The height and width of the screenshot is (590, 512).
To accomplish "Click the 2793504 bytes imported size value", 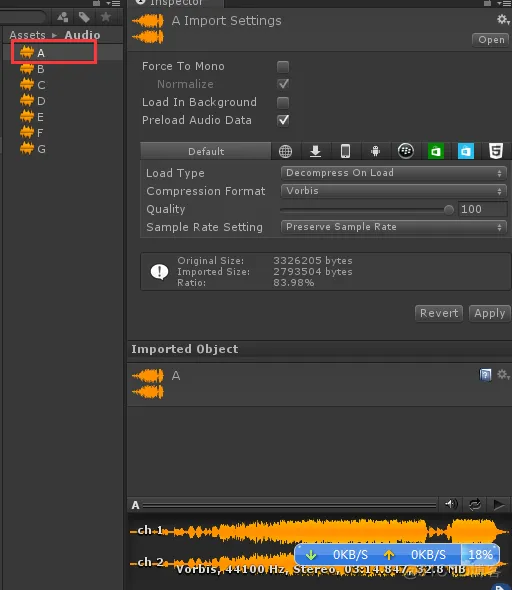I will pos(313,271).
